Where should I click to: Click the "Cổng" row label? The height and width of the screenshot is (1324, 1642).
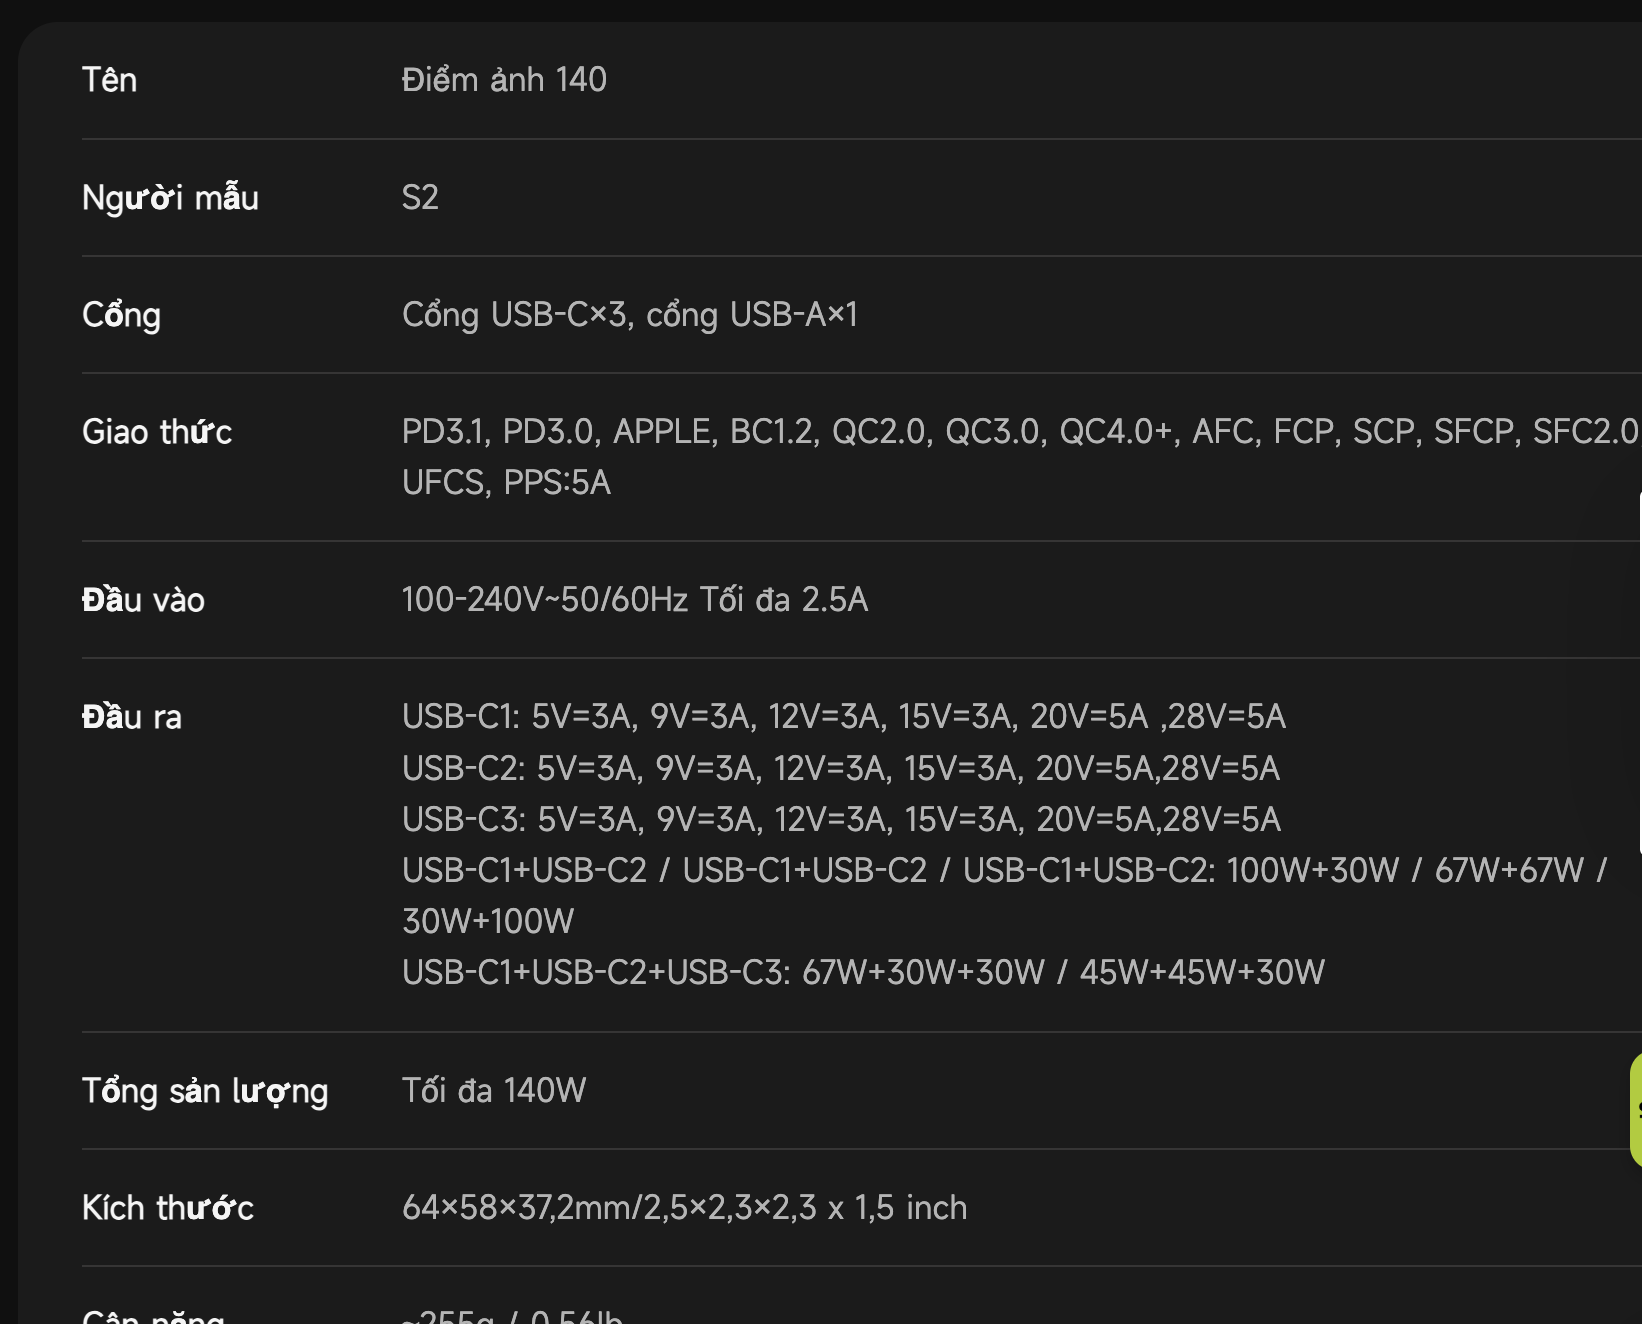[x=121, y=315]
